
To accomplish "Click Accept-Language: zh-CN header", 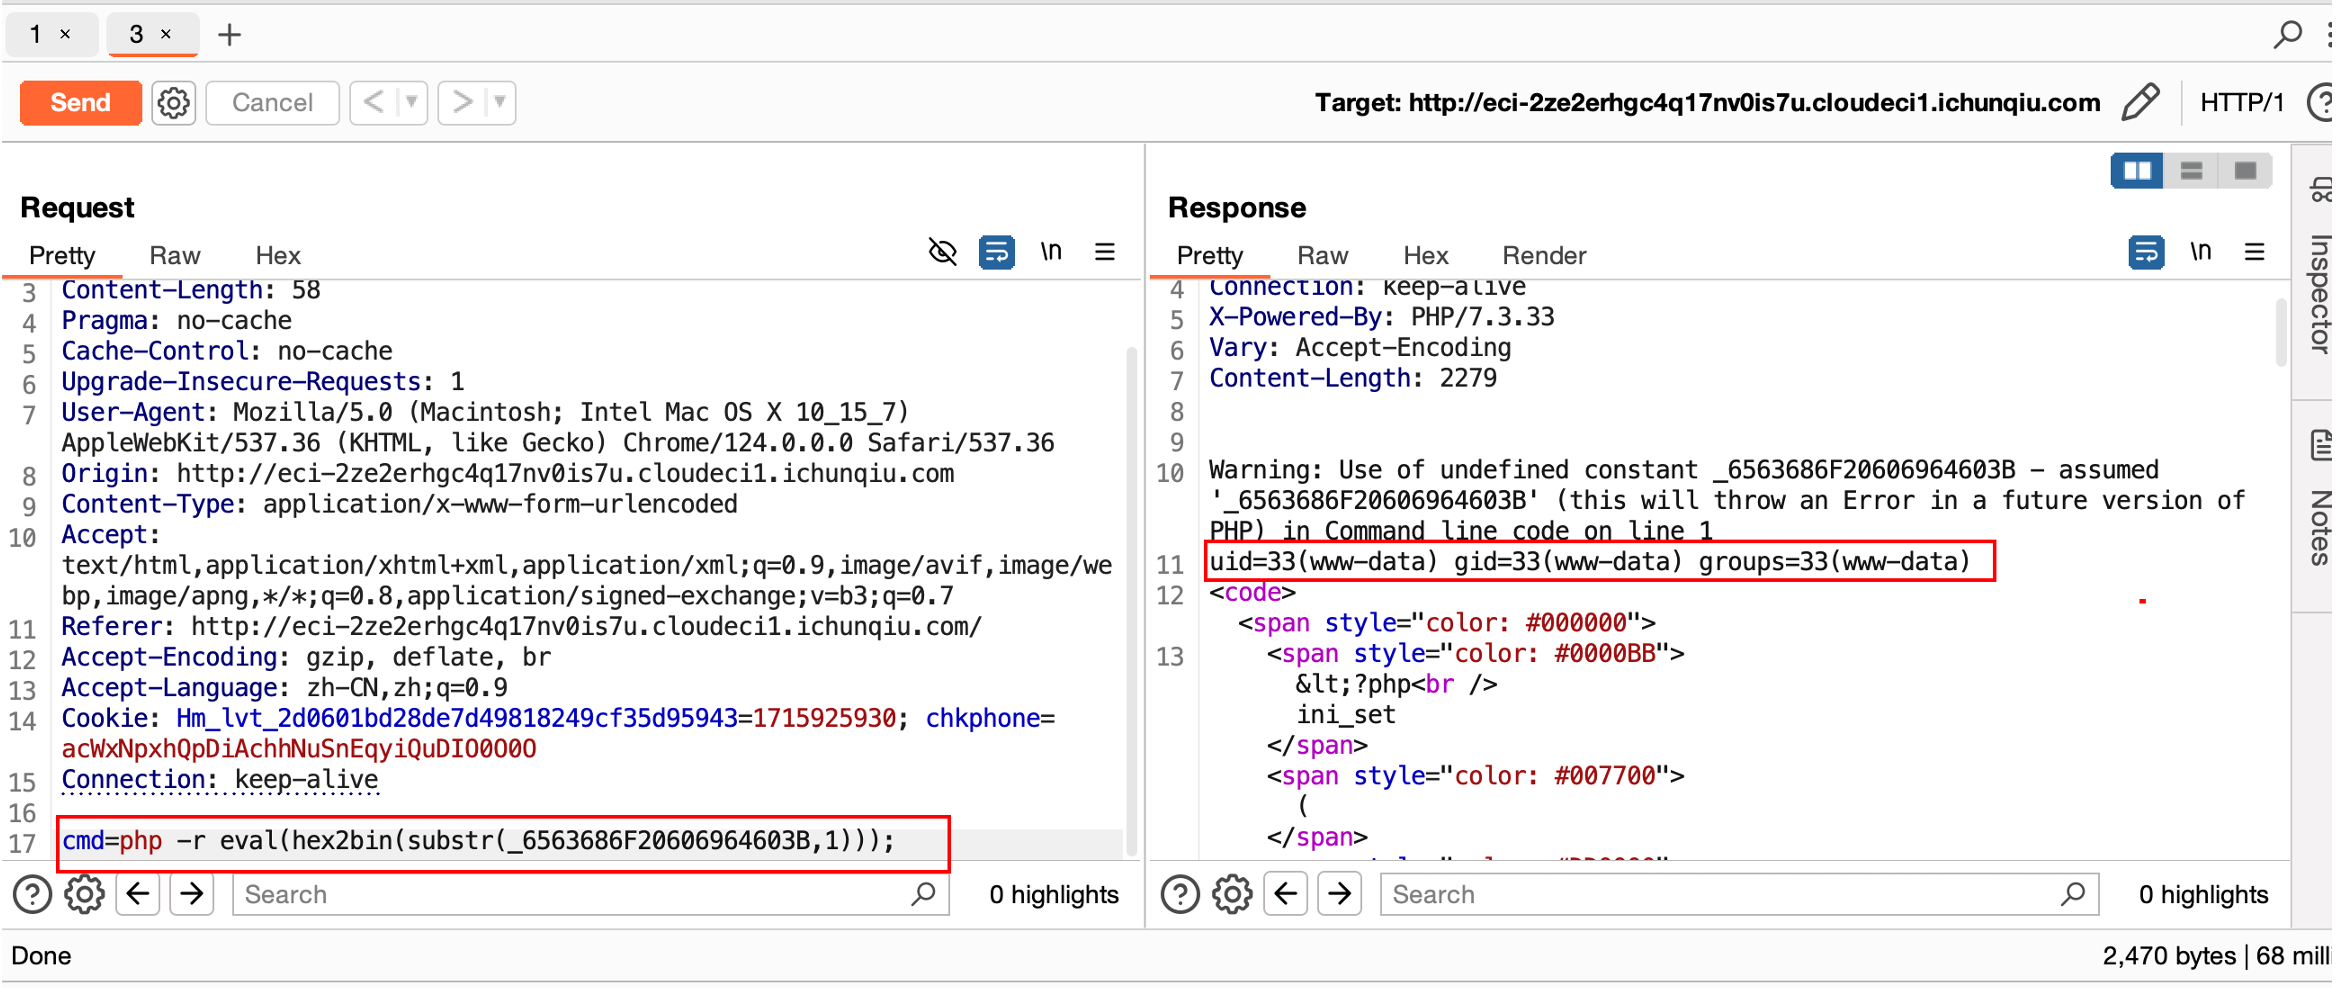I will coord(284,688).
